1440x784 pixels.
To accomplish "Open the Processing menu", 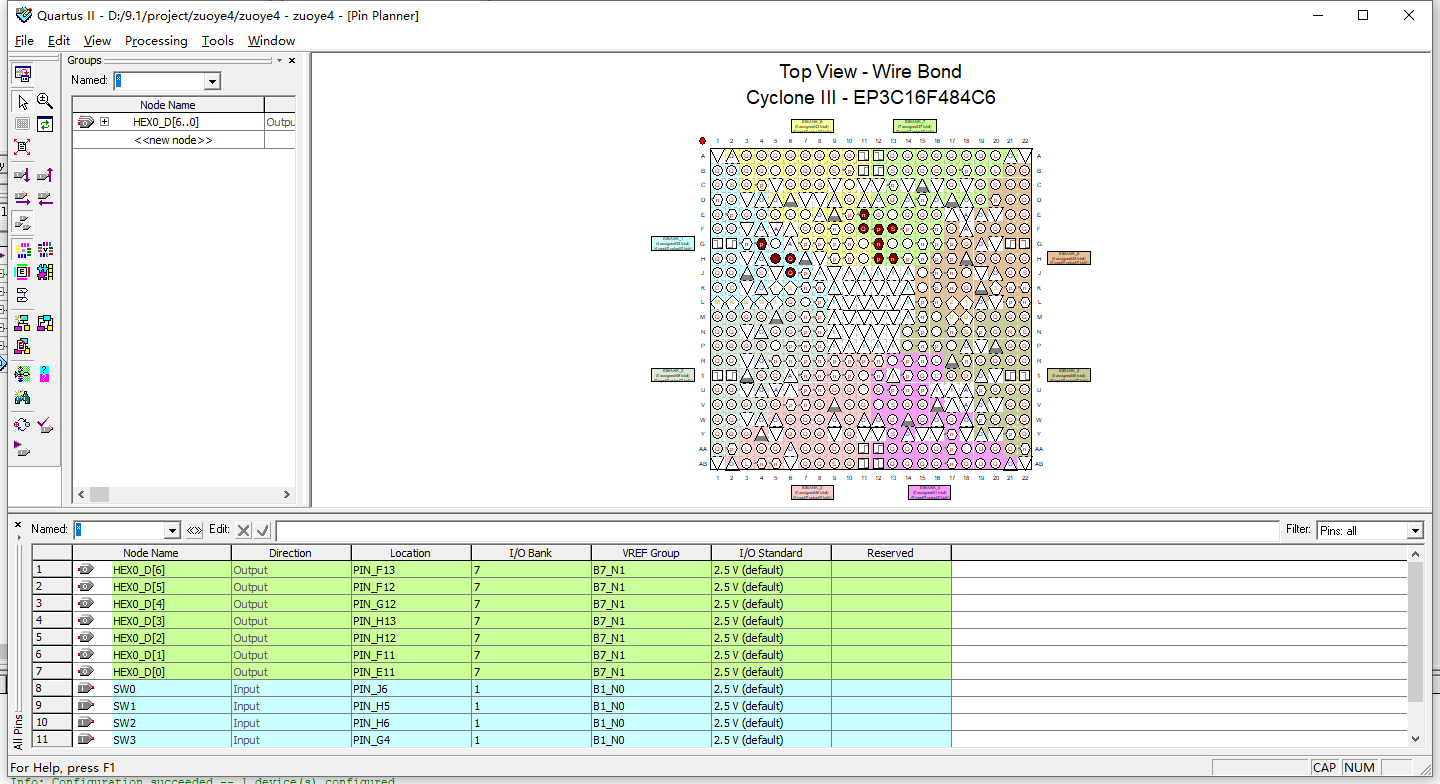I will pos(156,41).
